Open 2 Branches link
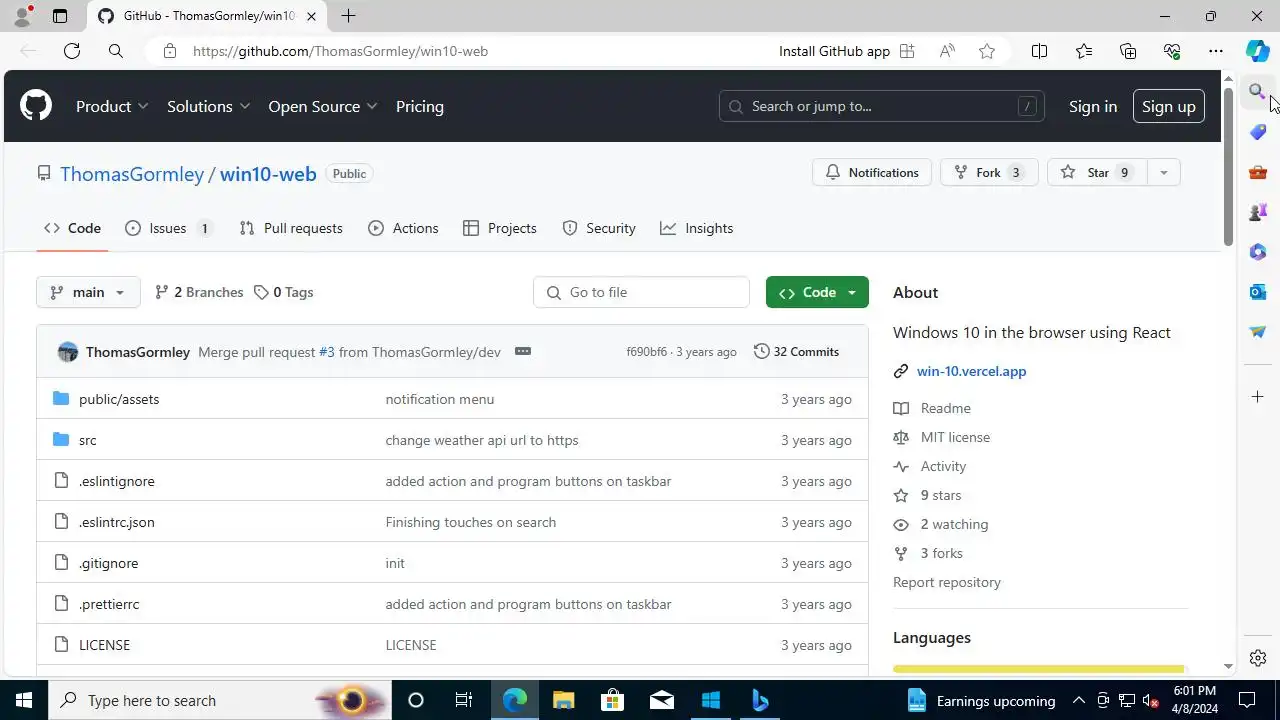The width and height of the screenshot is (1280, 720). [x=199, y=292]
